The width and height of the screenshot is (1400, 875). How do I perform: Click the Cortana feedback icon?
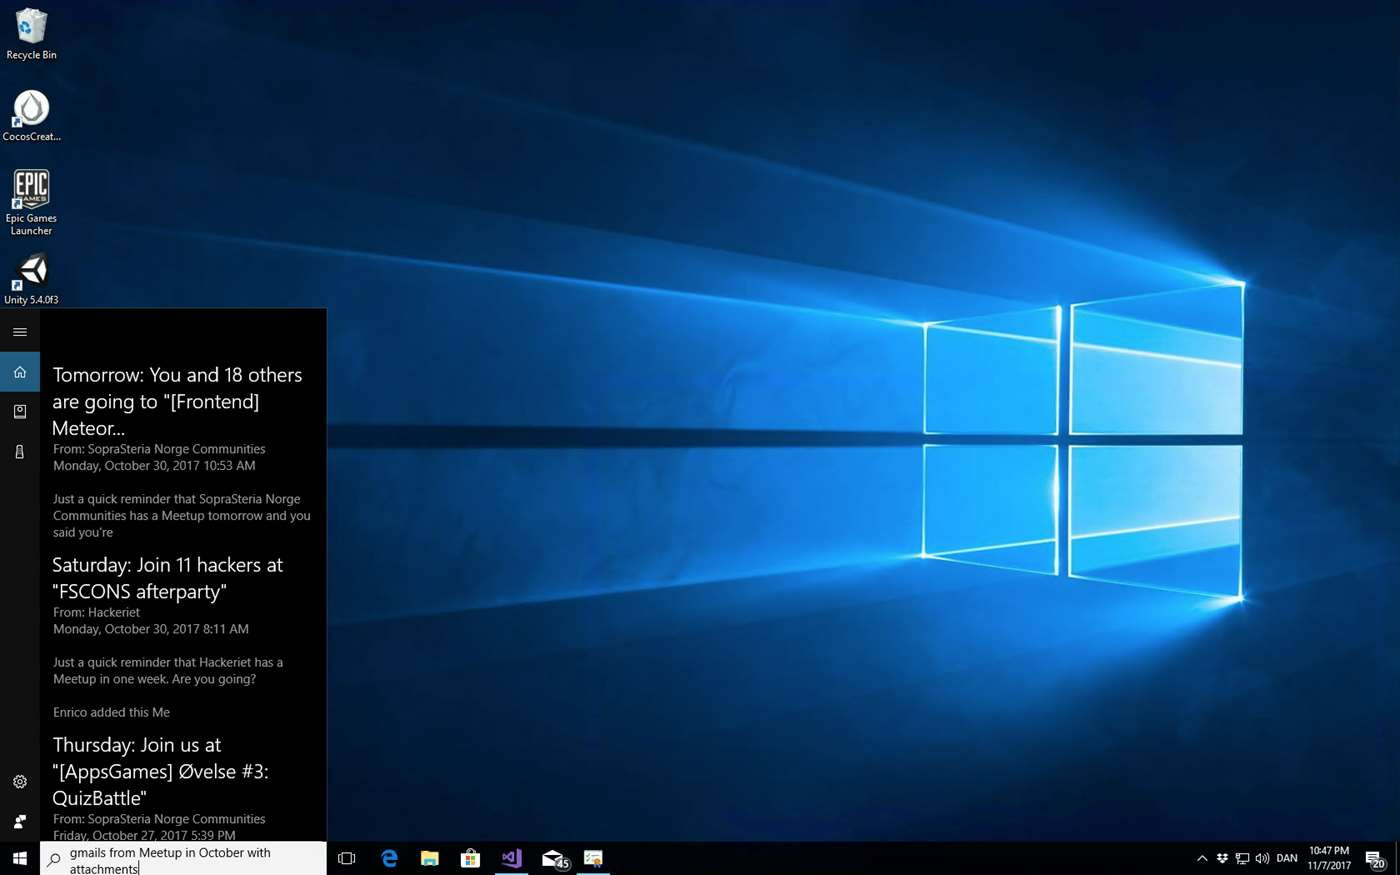(19, 822)
